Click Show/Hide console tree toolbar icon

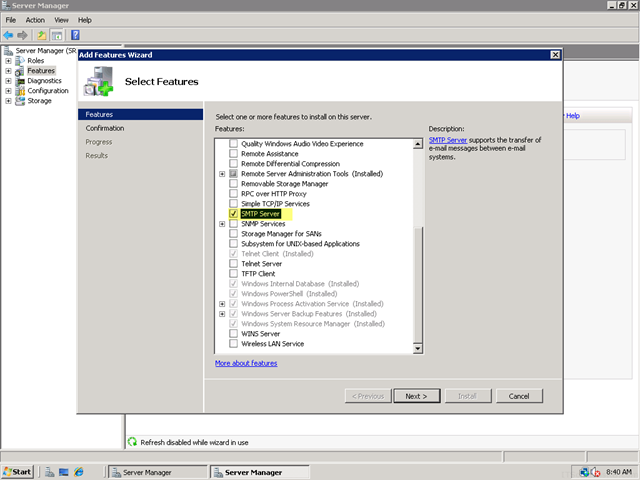click(57, 36)
